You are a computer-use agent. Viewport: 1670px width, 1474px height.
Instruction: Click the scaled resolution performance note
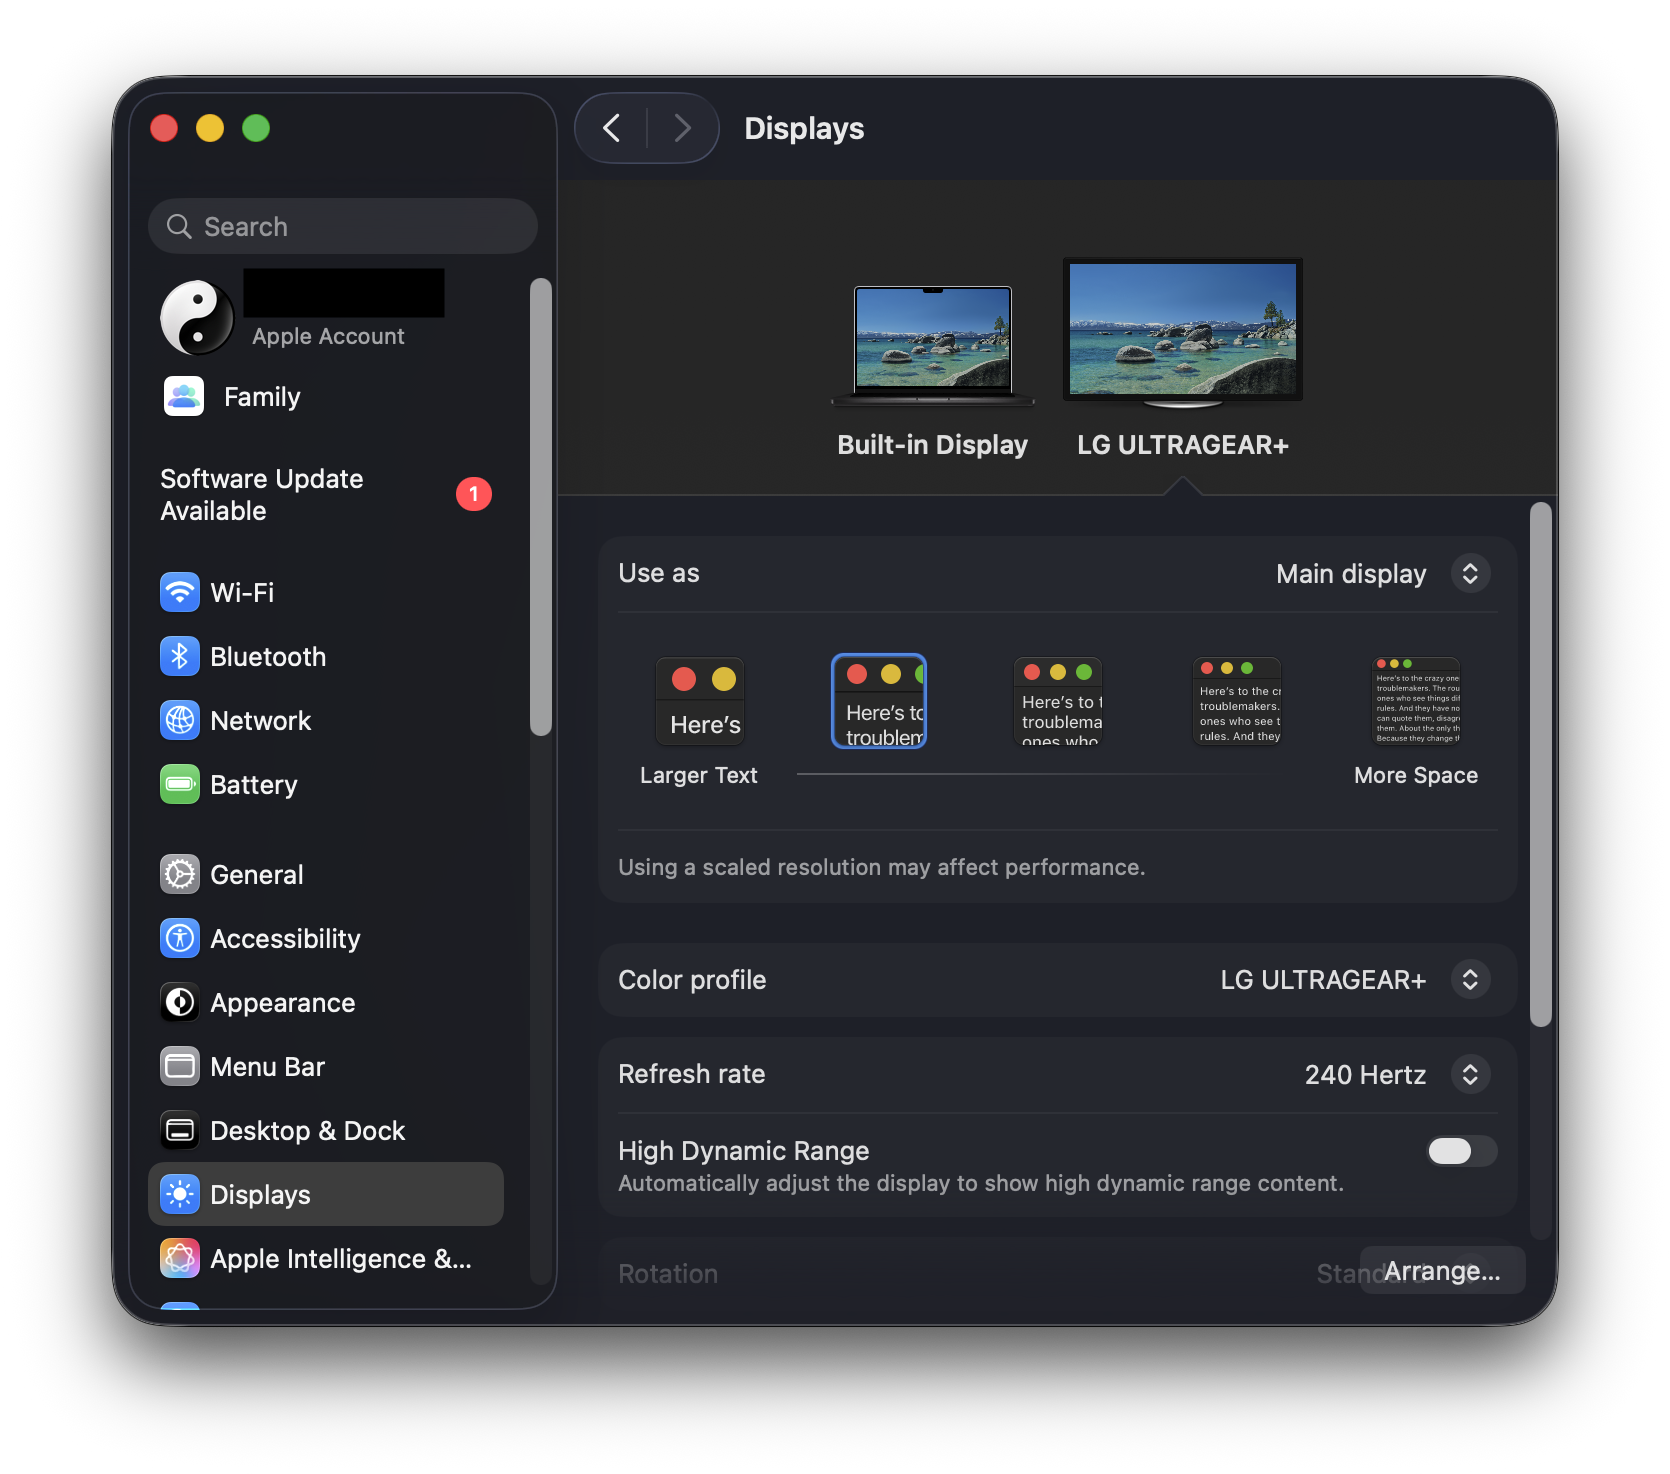click(881, 867)
